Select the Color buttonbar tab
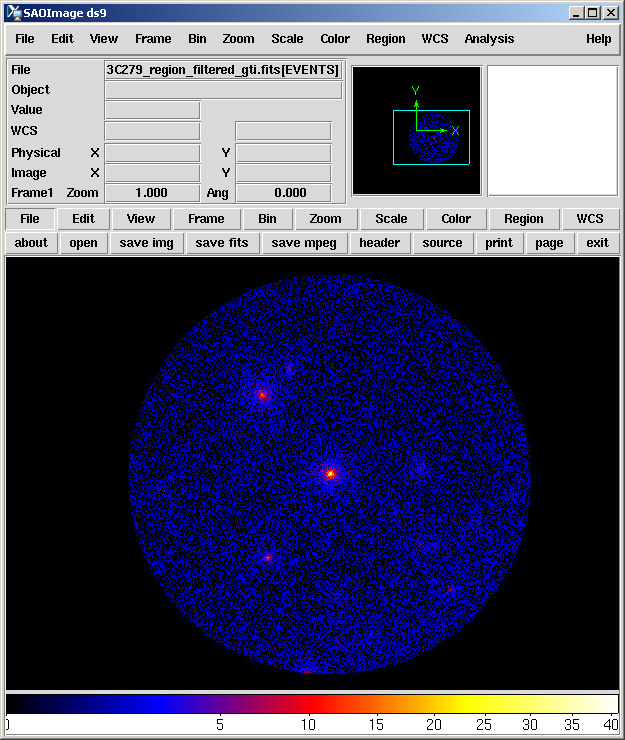The width and height of the screenshot is (625, 740). pyautogui.click(x=456, y=219)
